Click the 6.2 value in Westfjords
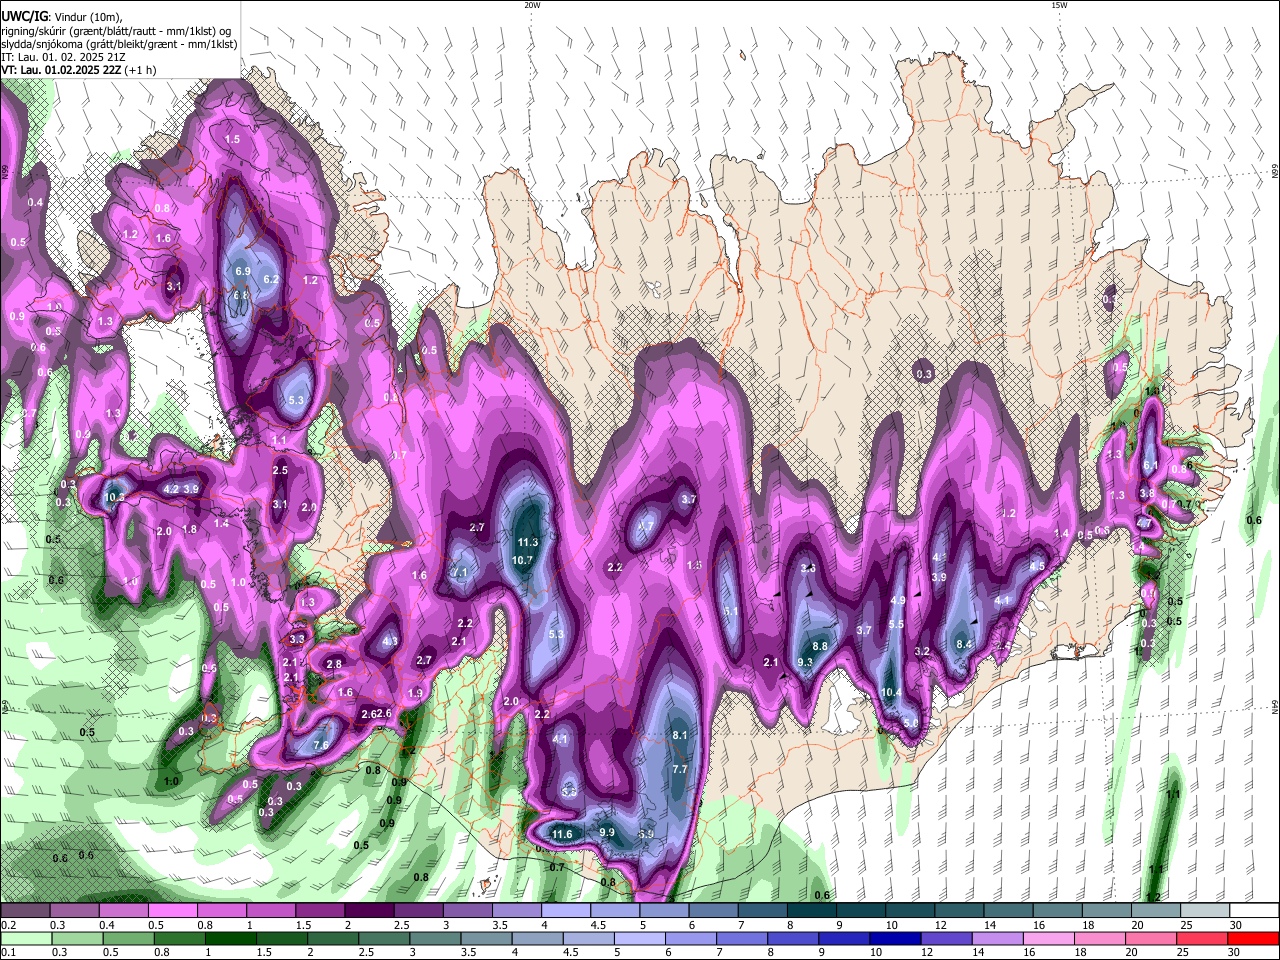Screen dimensions: 1280x960 coord(271,279)
